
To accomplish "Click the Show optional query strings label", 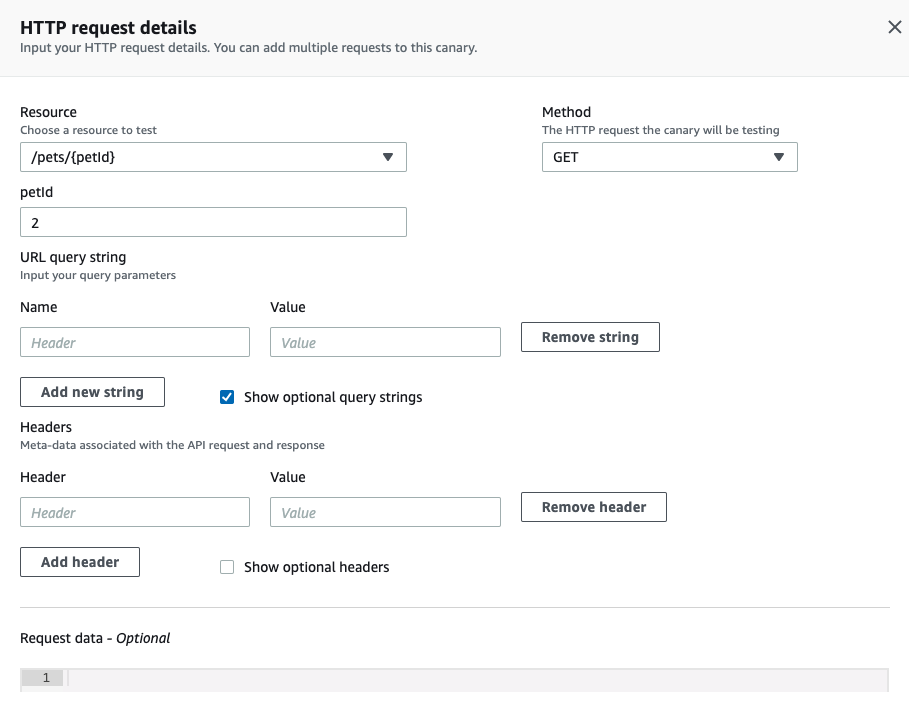I will (x=333, y=397).
